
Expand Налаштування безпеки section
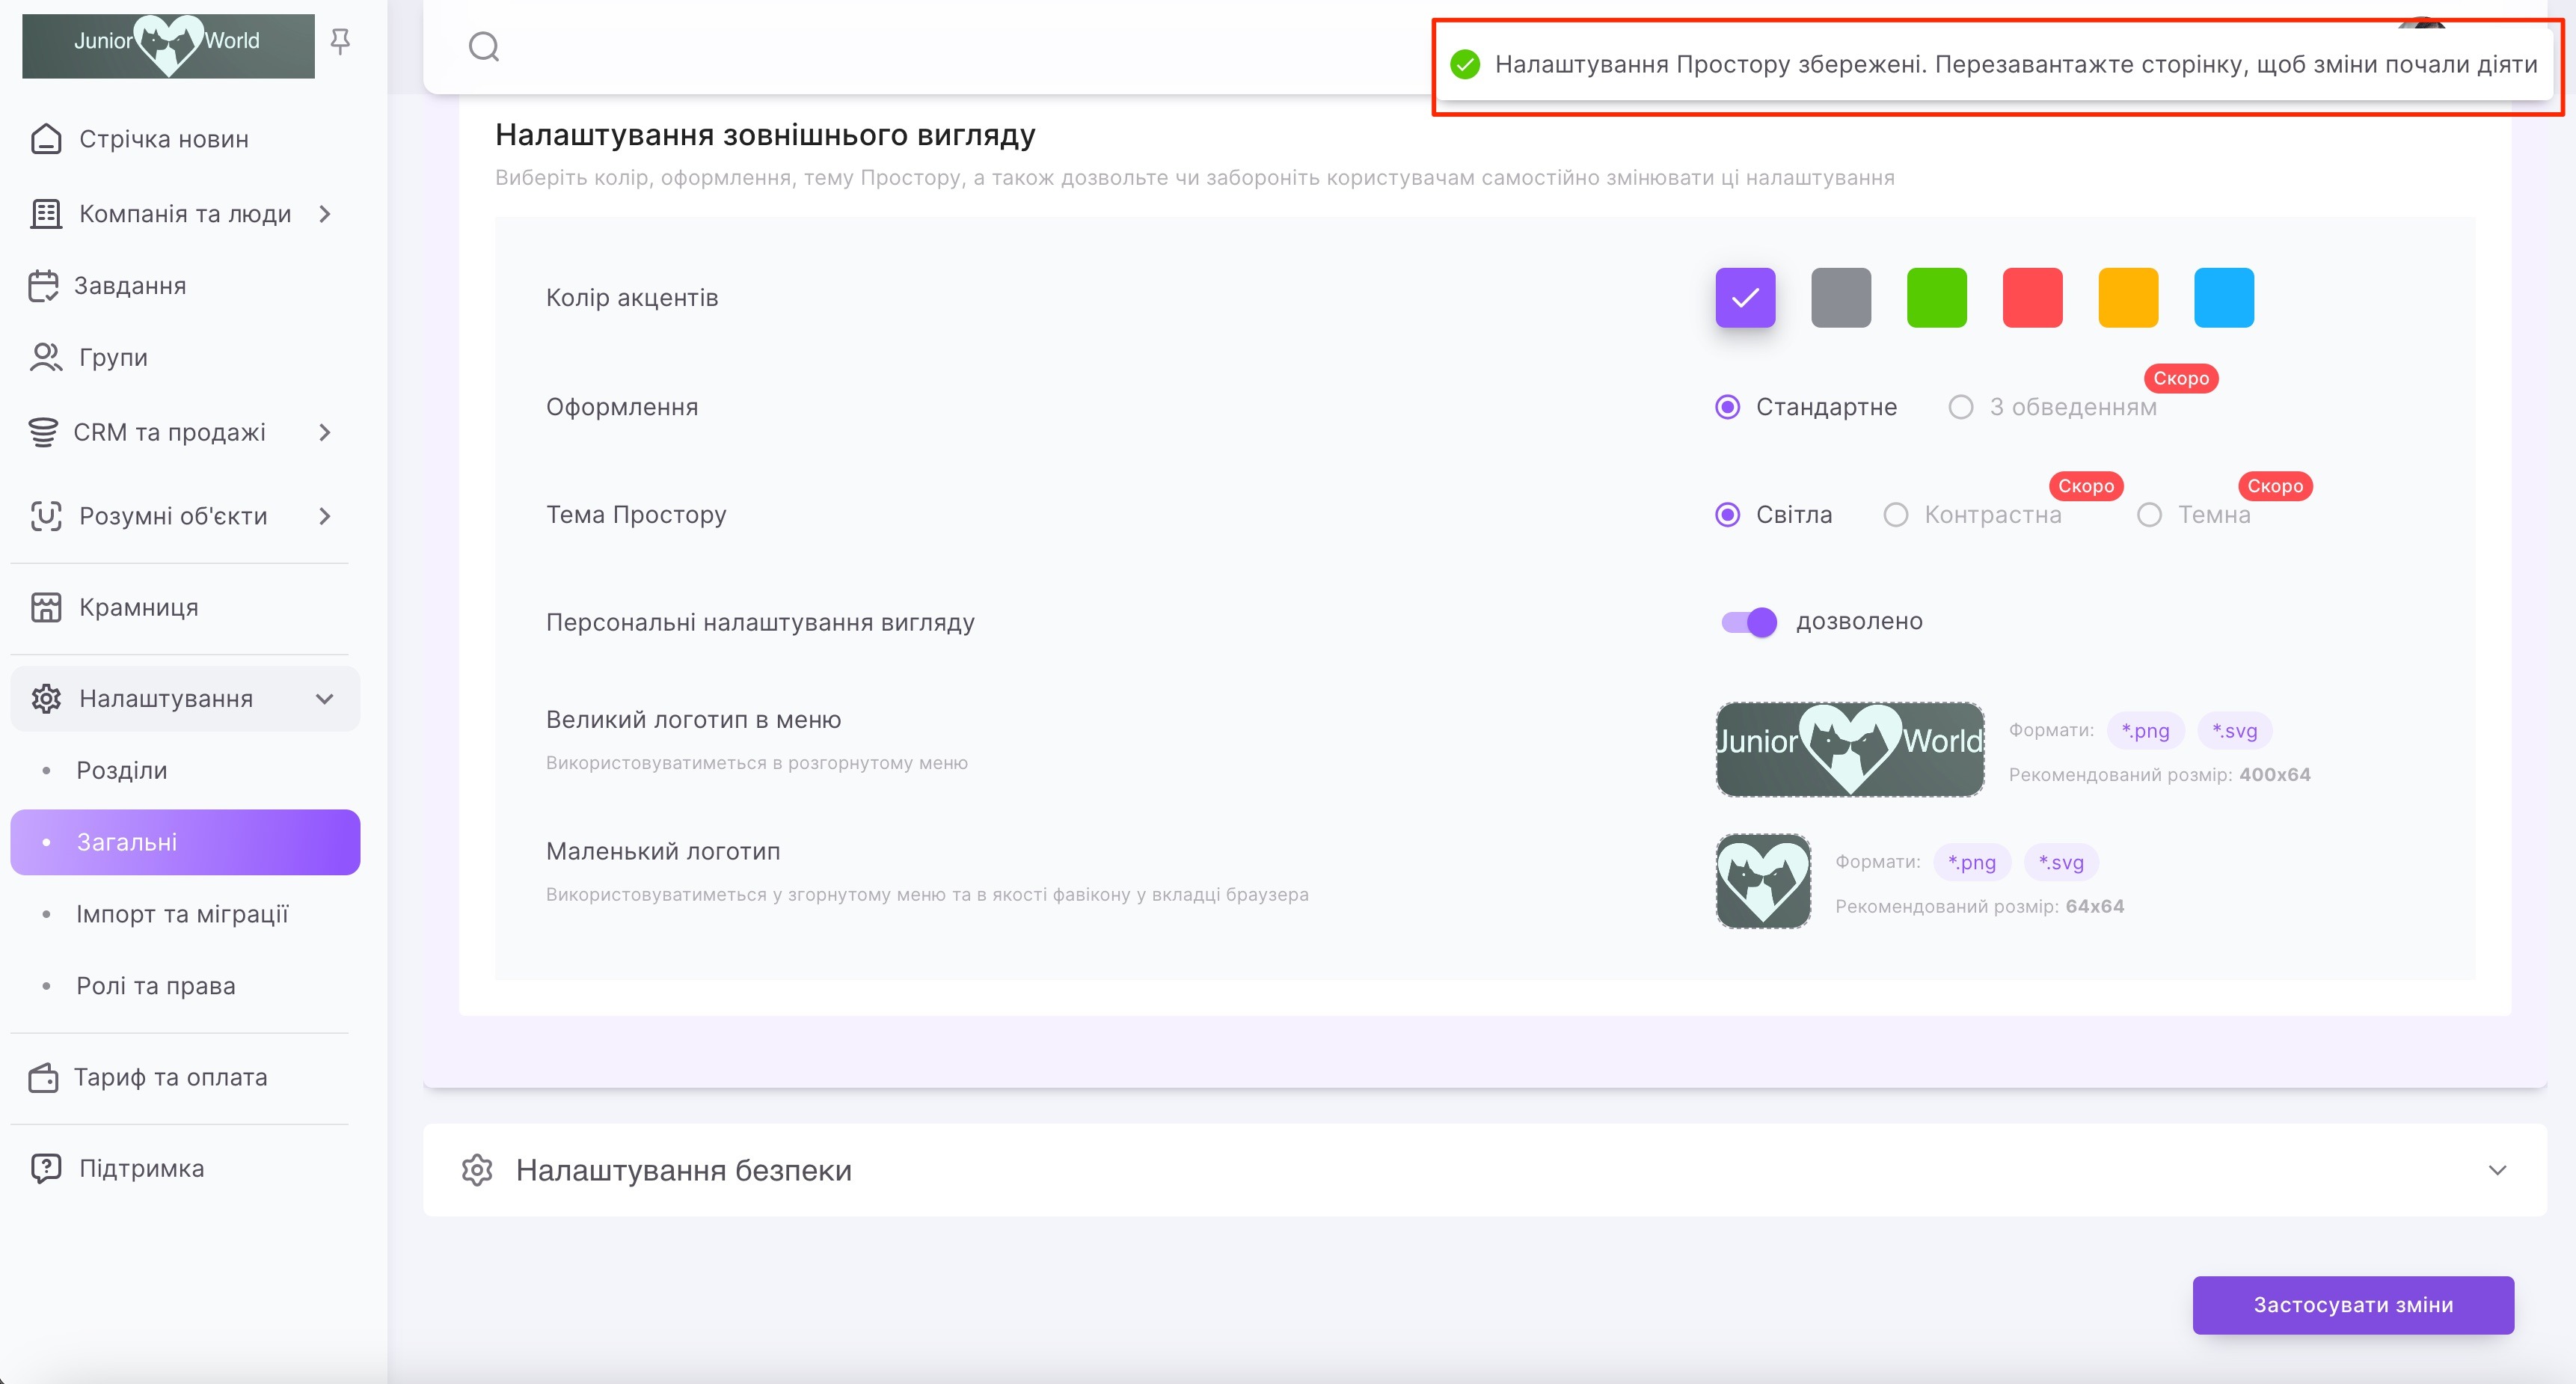(2496, 1170)
